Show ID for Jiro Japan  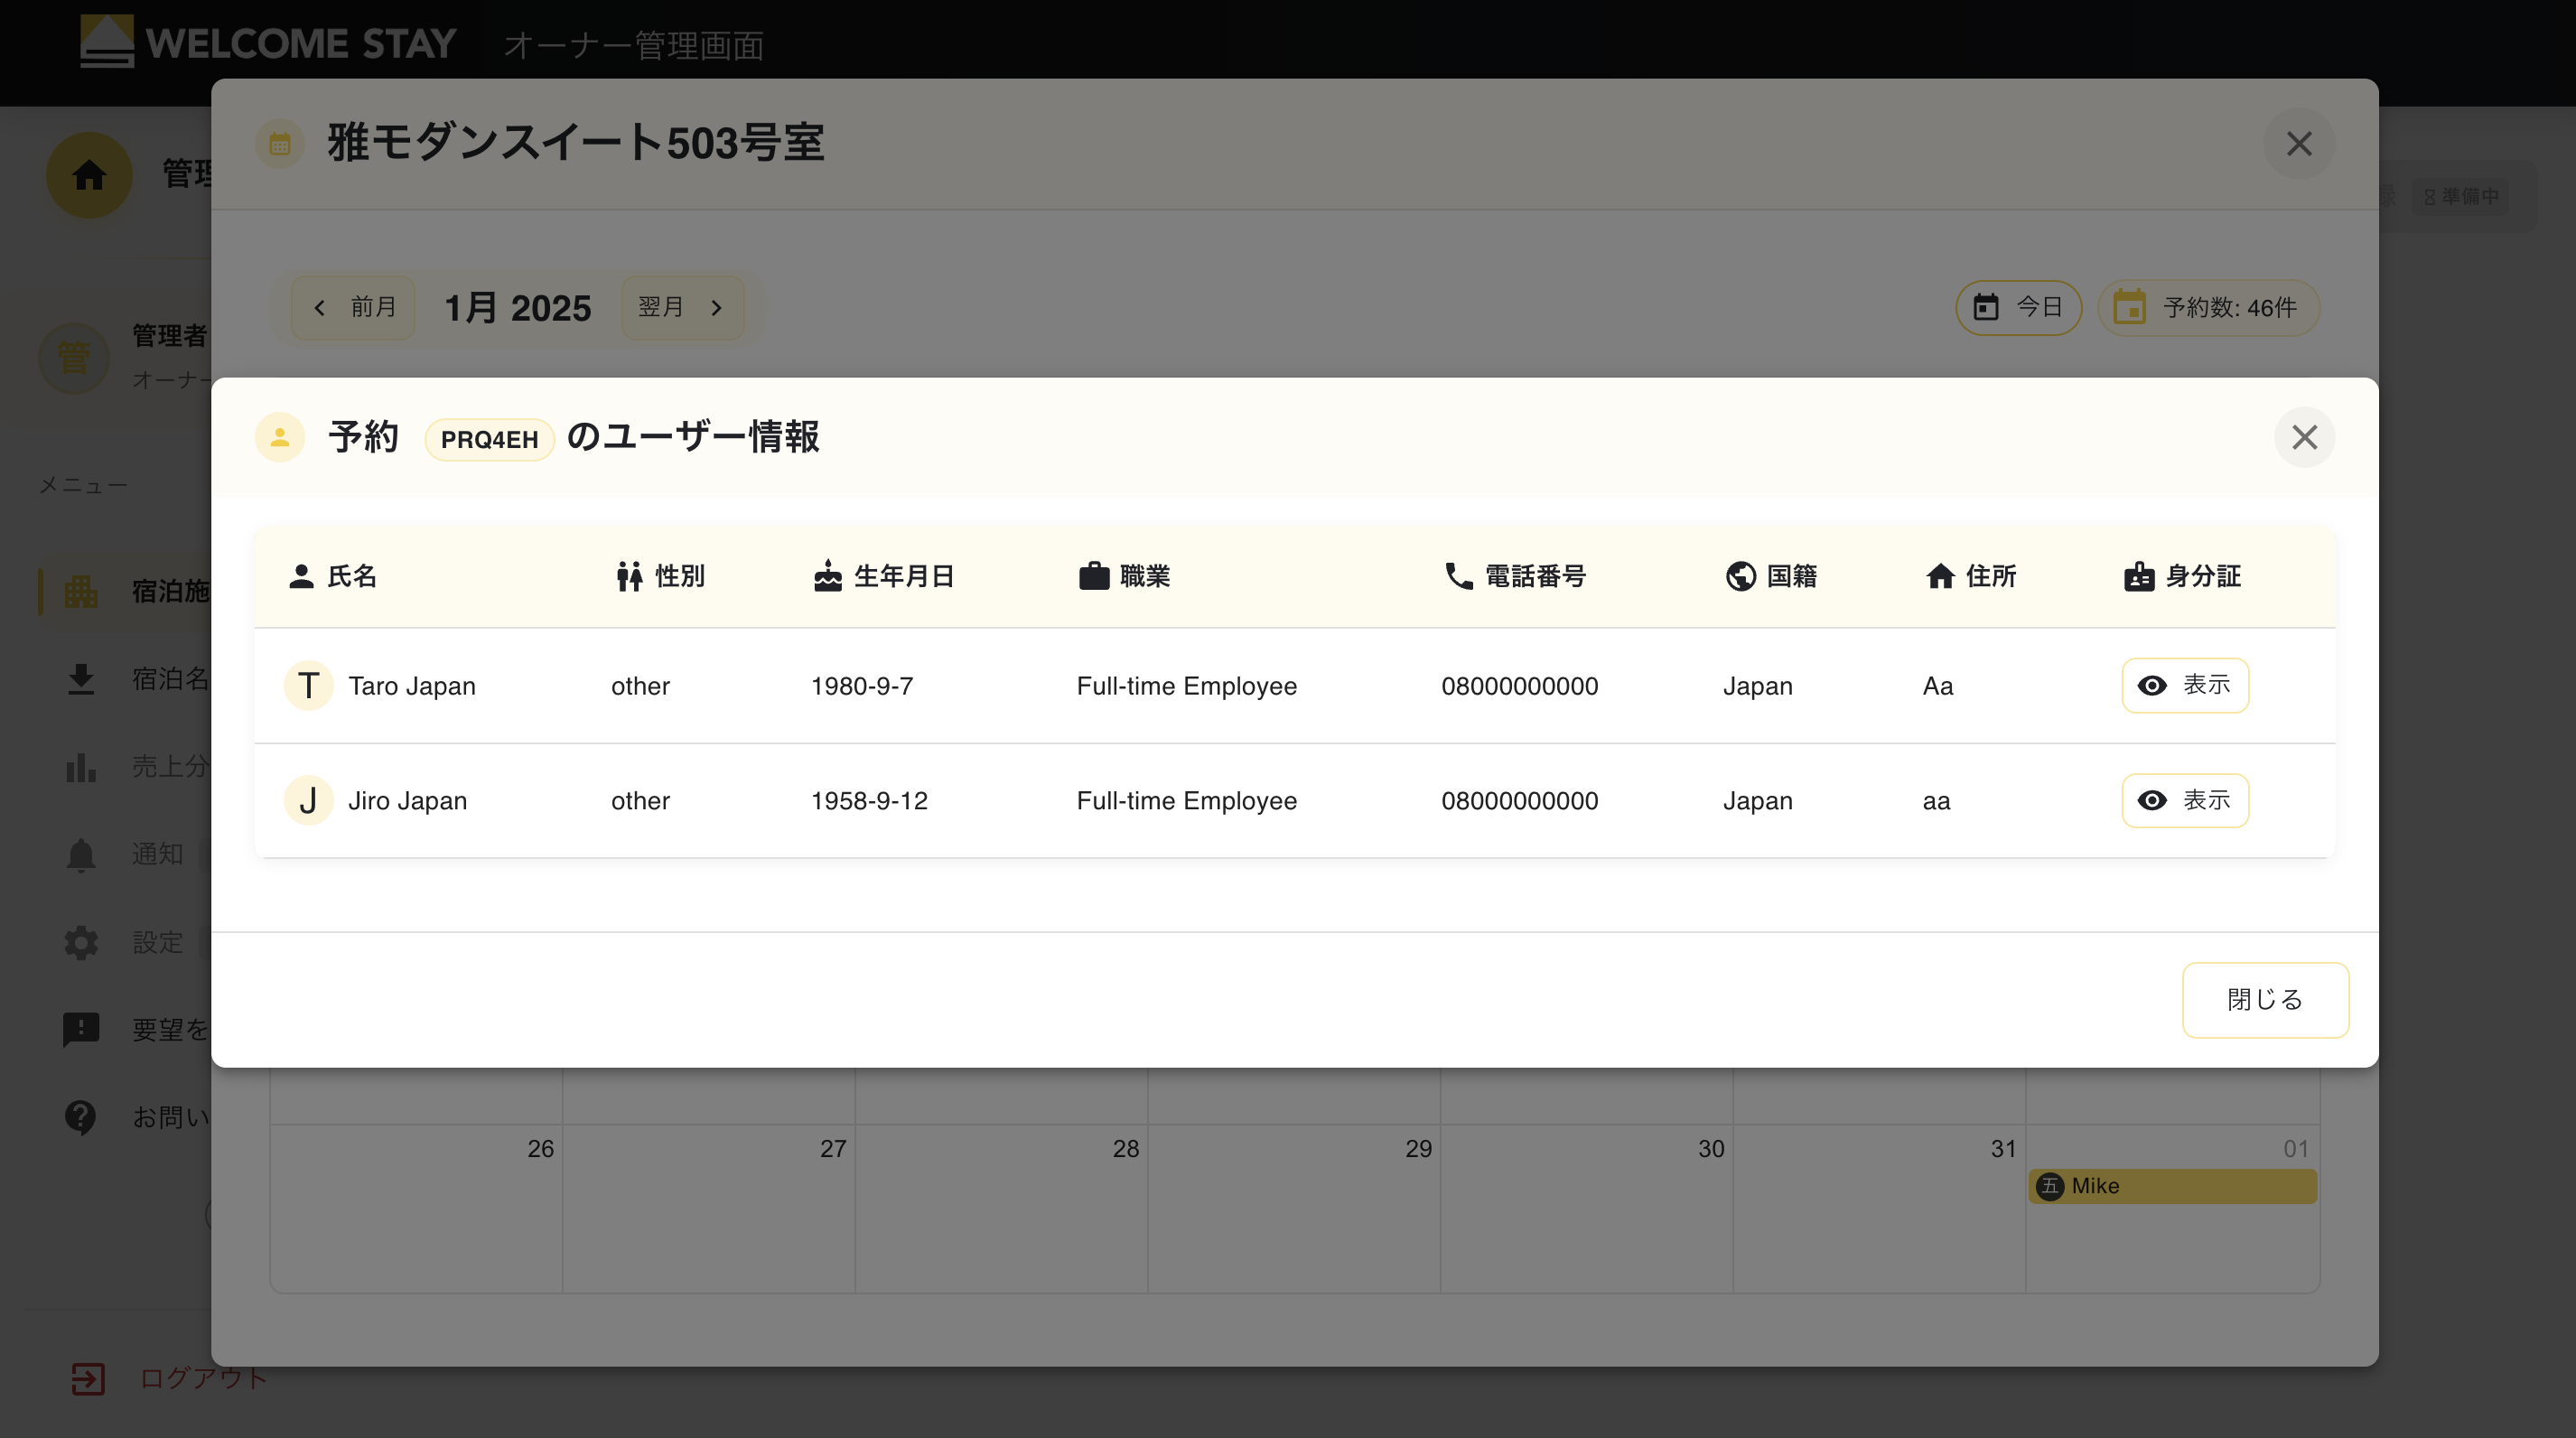[x=2184, y=800]
